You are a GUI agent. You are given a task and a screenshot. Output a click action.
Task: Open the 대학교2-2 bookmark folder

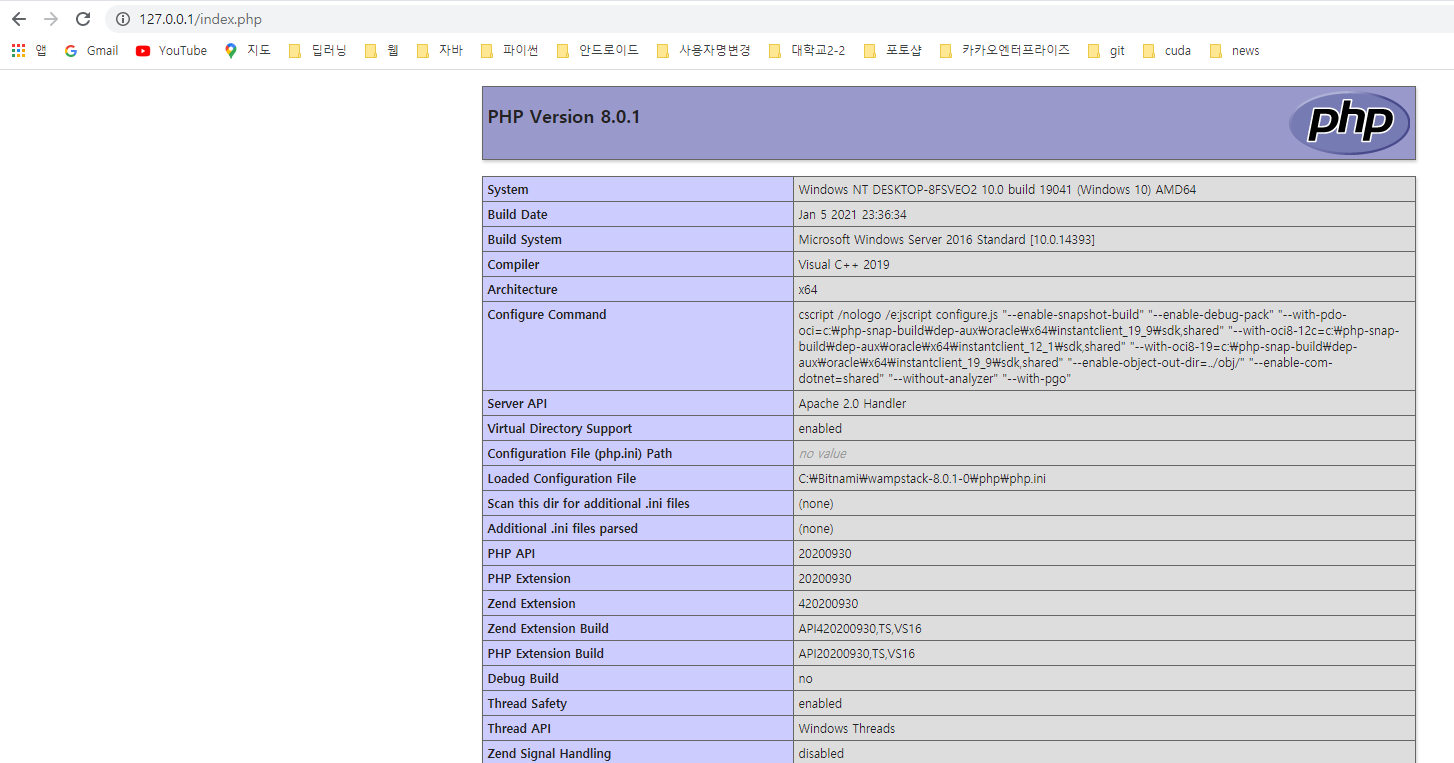(807, 50)
